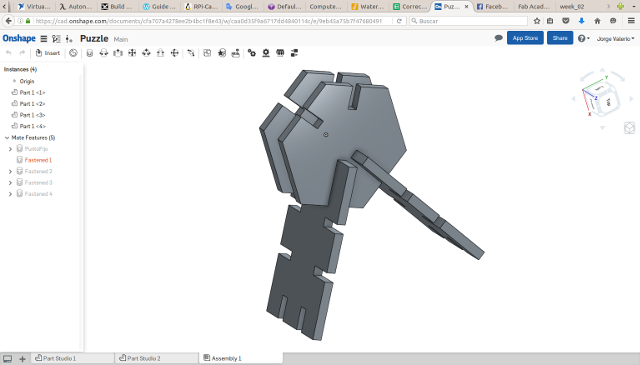Select Part 1 <3> instance

tap(32, 115)
